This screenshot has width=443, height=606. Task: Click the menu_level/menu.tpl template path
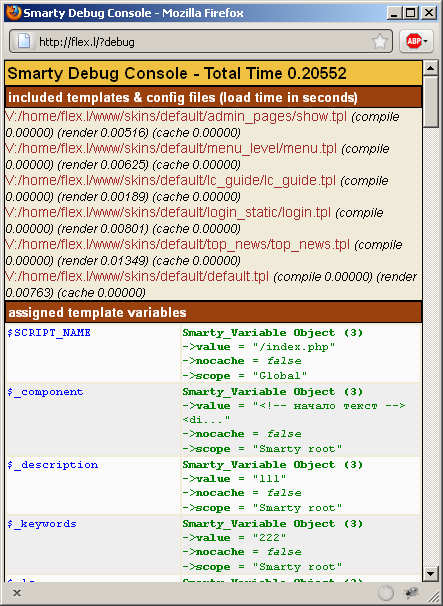[171, 148]
